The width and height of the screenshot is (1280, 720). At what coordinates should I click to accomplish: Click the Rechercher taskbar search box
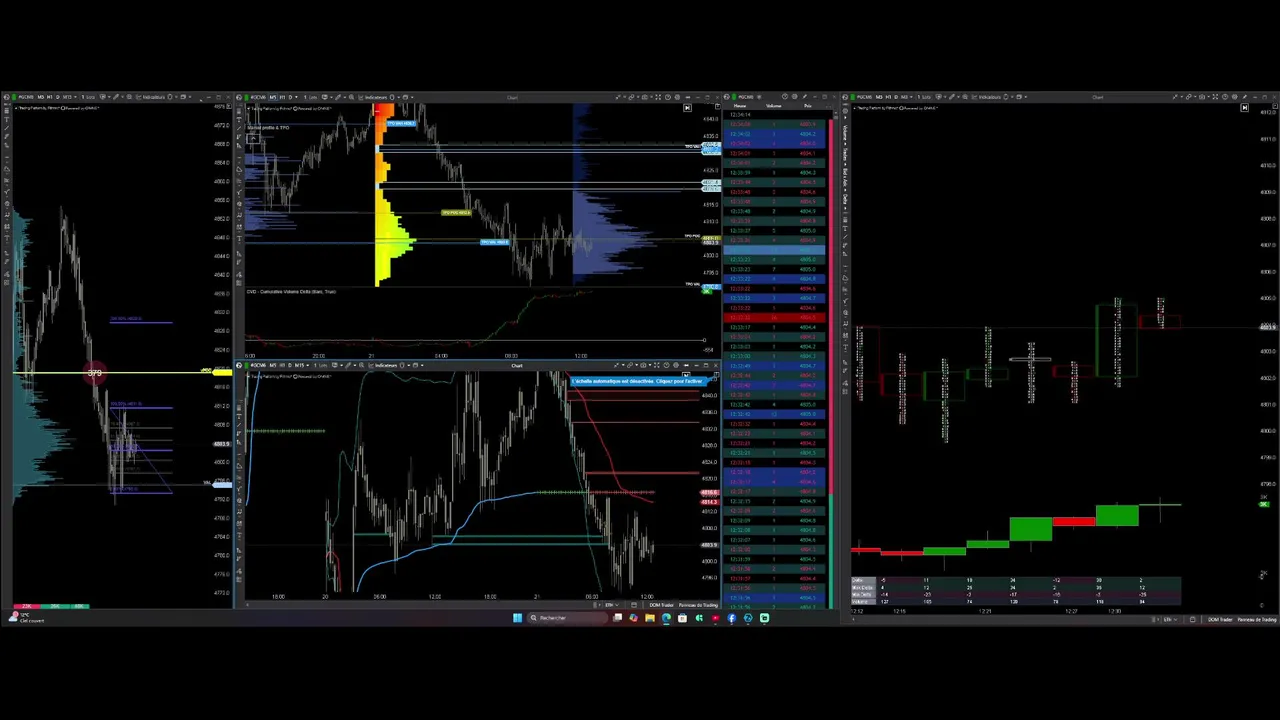[568, 618]
